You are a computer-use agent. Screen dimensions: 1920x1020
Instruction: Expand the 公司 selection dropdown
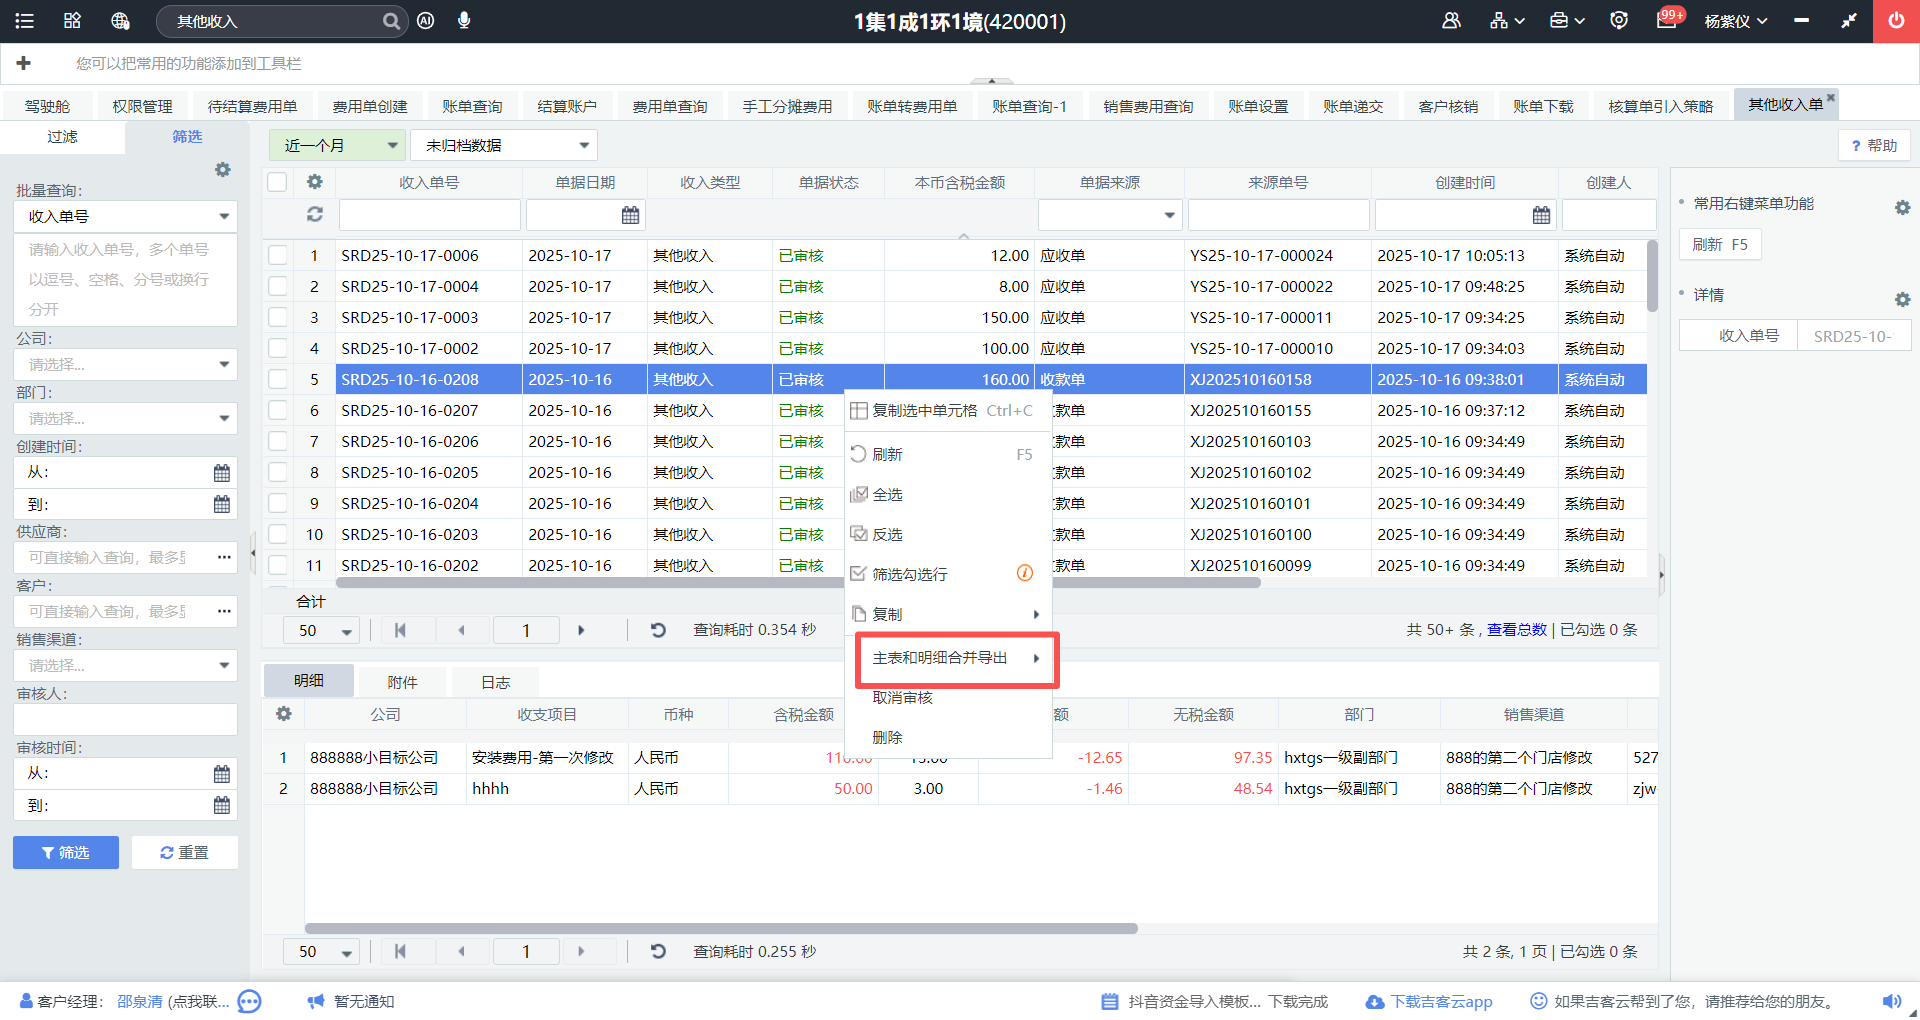point(125,365)
